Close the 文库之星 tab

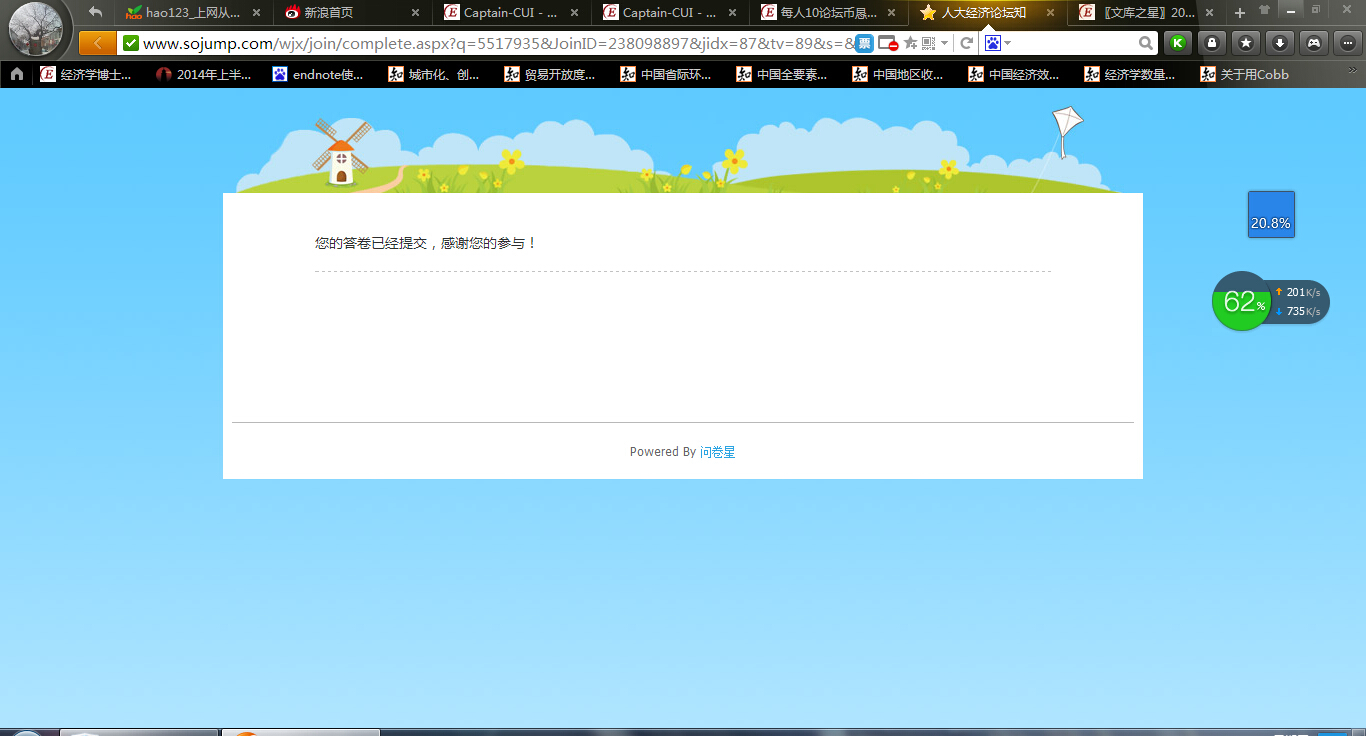tap(1209, 13)
